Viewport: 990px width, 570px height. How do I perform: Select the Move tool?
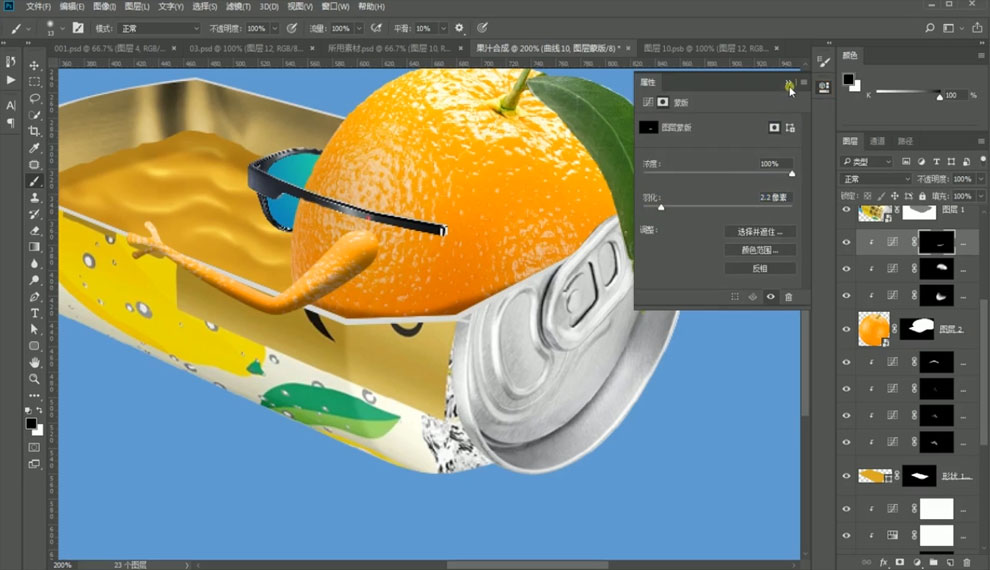click(x=34, y=65)
